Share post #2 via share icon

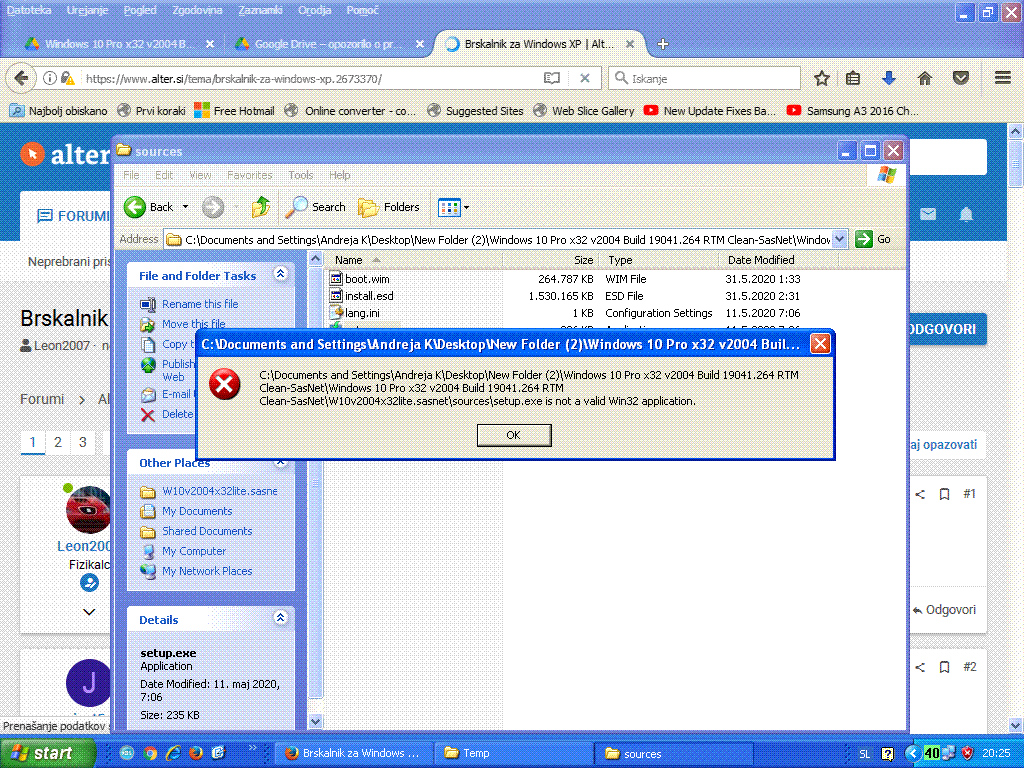tap(920, 667)
